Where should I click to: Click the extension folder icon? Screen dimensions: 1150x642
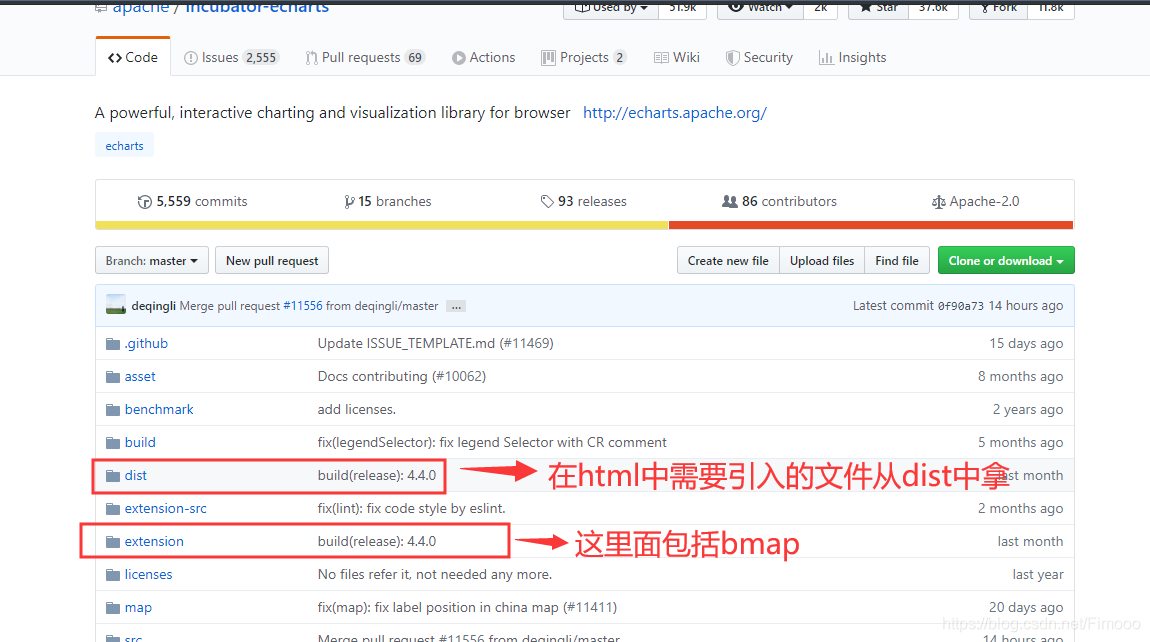(113, 542)
